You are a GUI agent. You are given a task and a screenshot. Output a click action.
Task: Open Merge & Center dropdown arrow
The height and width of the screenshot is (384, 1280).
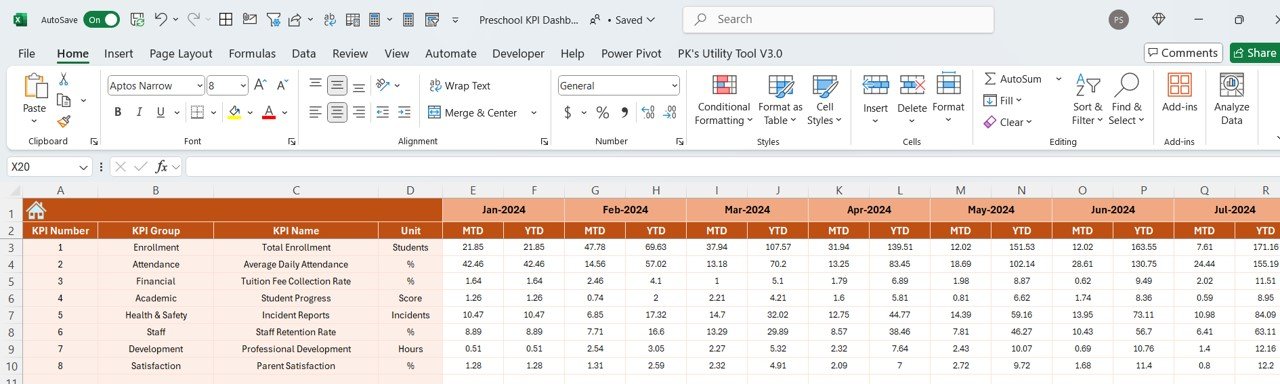[x=534, y=113]
